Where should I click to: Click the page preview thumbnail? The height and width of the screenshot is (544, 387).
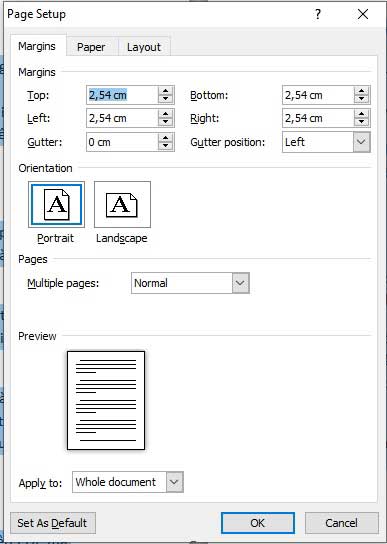tap(106, 400)
